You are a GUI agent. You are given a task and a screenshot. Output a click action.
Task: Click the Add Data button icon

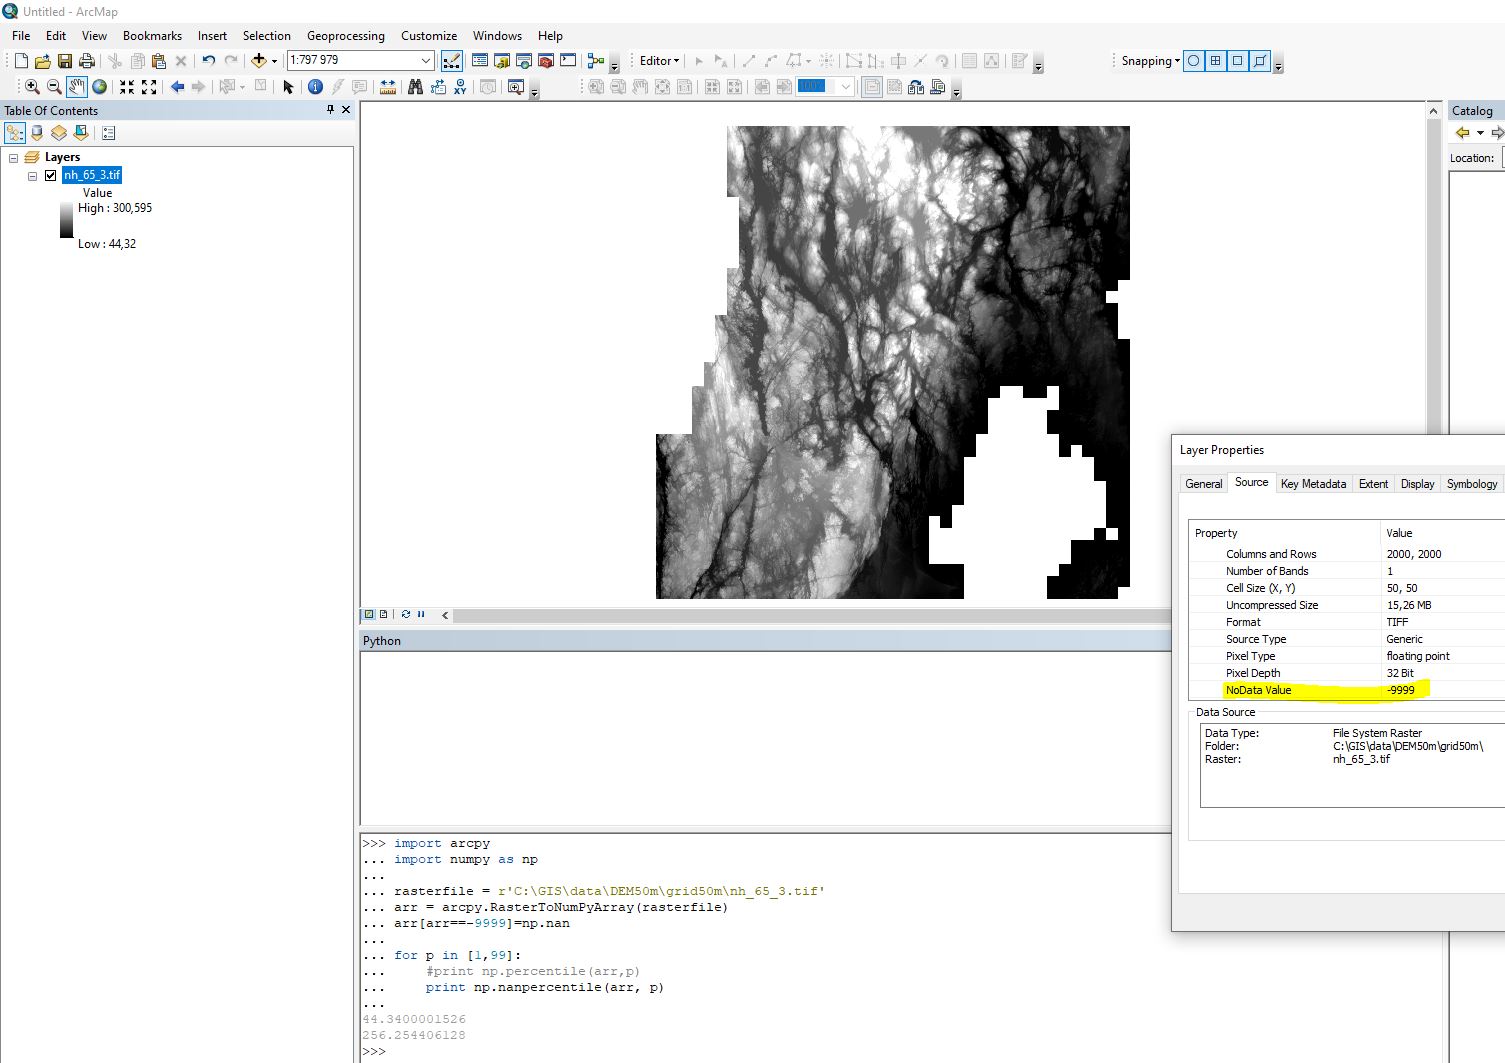pyautogui.click(x=259, y=61)
